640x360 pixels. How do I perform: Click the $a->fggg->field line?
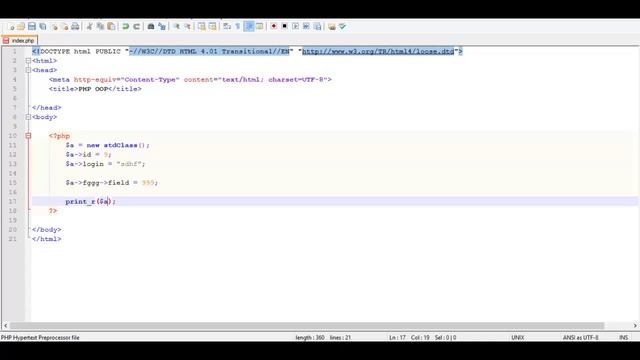pos(111,183)
